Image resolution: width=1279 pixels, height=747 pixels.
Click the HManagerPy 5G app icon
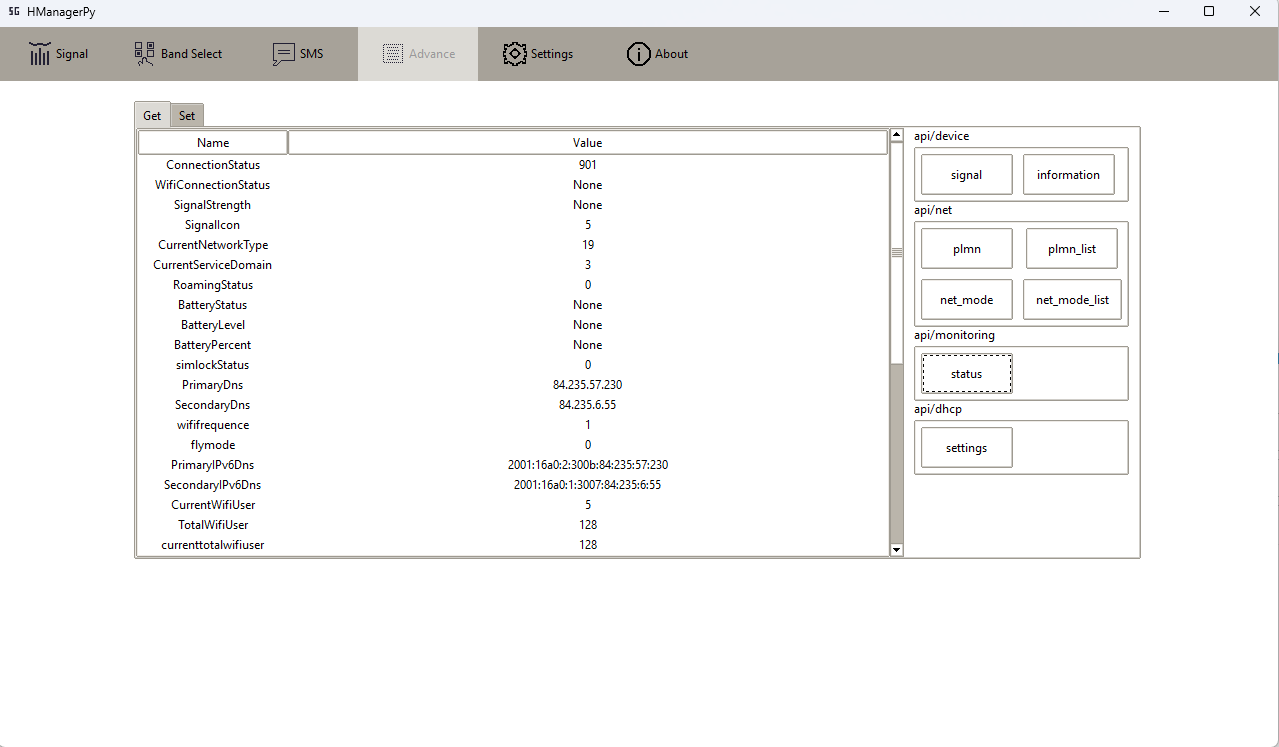(x=15, y=11)
